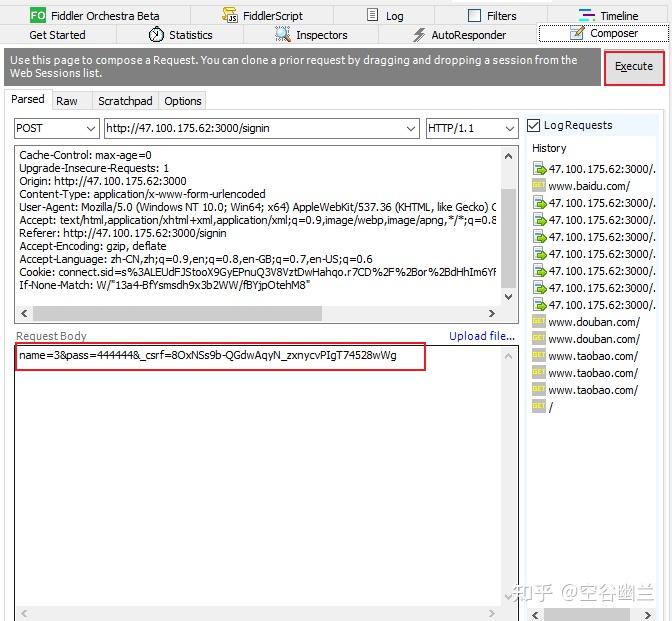This screenshot has height=621, width=672.
Task: Open the Inspectors tab
Action: pyautogui.click(x=311, y=35)
